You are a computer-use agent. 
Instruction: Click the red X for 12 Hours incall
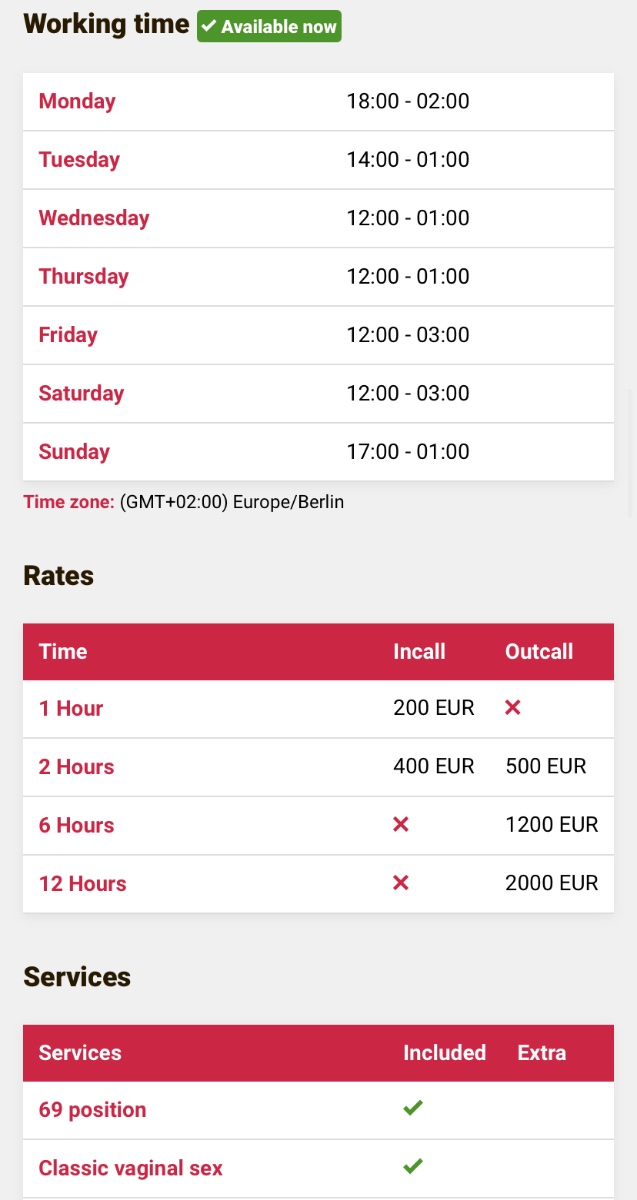401,882
